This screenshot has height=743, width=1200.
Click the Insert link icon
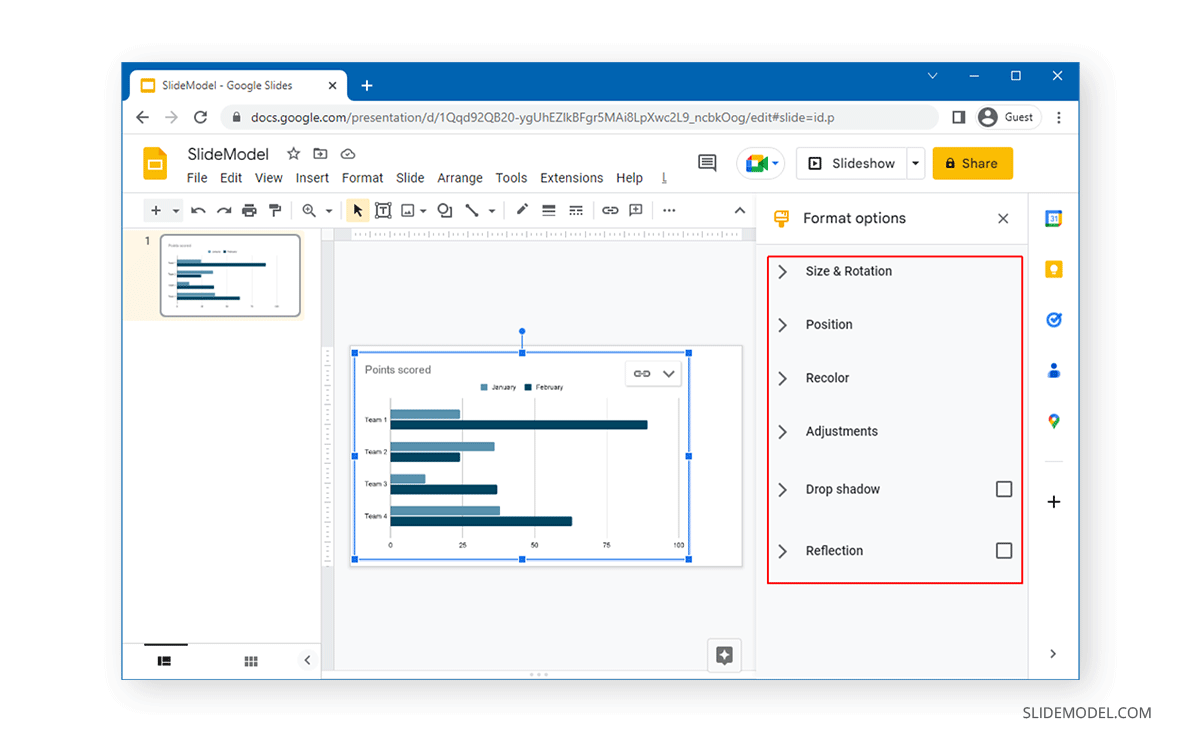click(x=609, y=210)
